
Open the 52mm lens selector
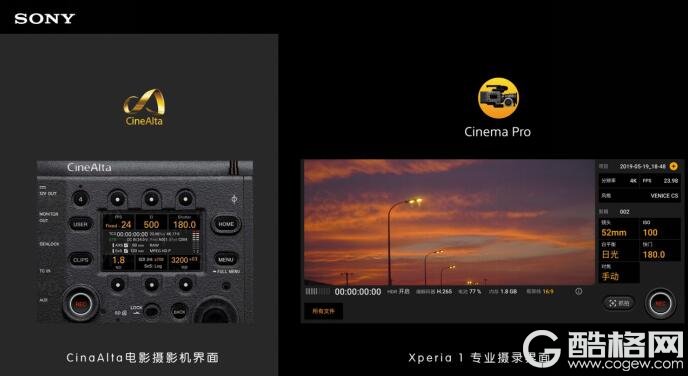(619, 229)
